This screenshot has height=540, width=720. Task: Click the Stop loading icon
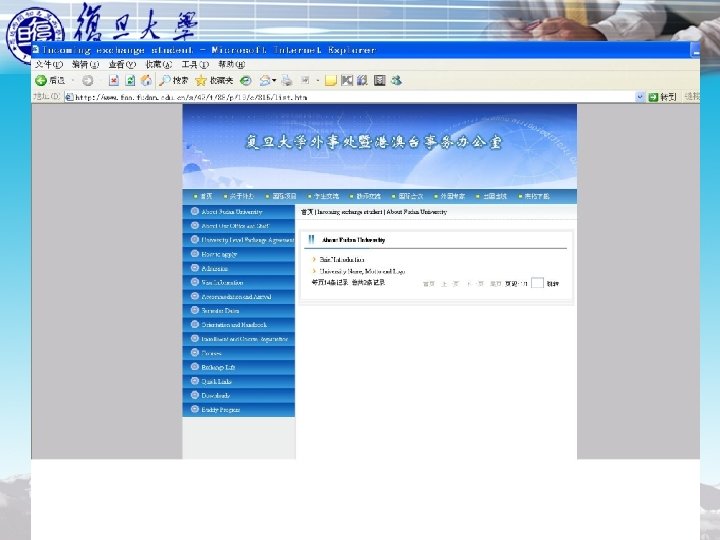coord(113,81)
